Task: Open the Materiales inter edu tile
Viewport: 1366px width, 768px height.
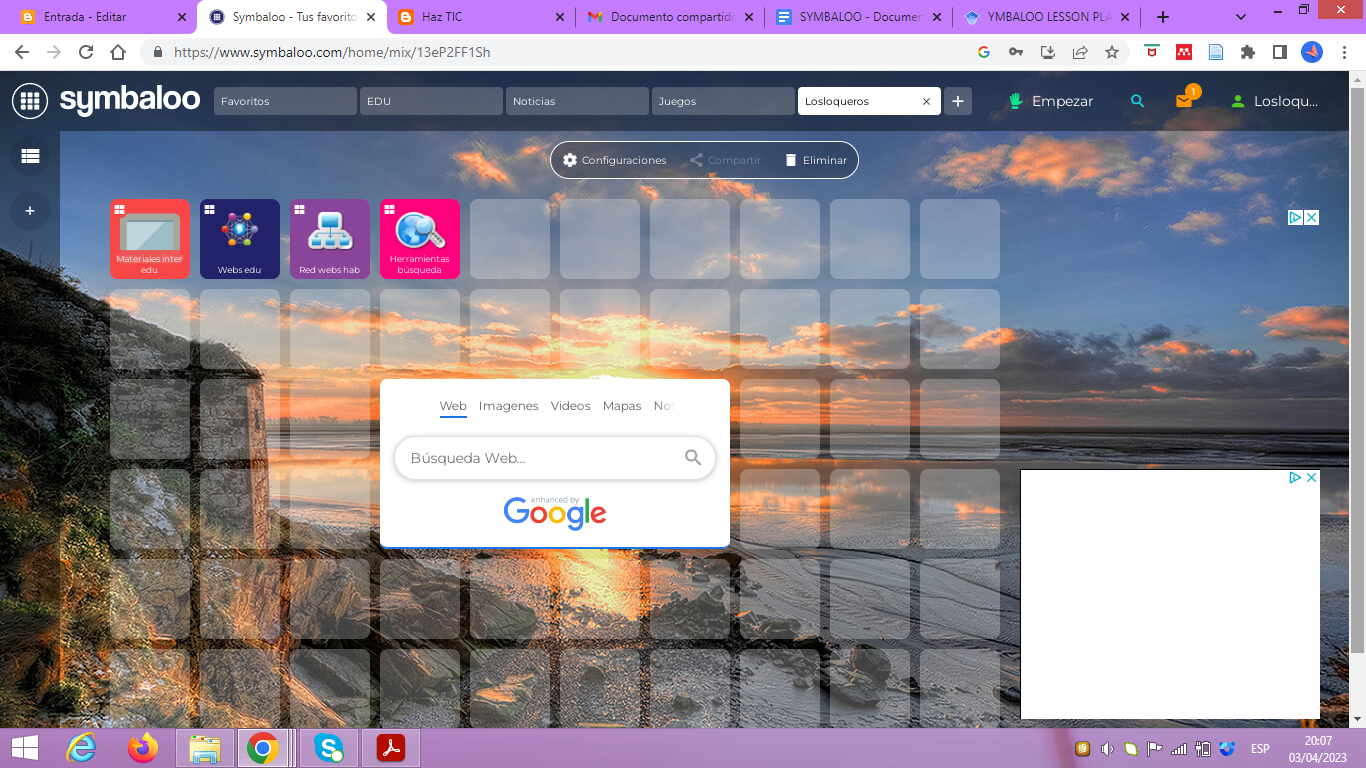Action: [x=149, y=239]
